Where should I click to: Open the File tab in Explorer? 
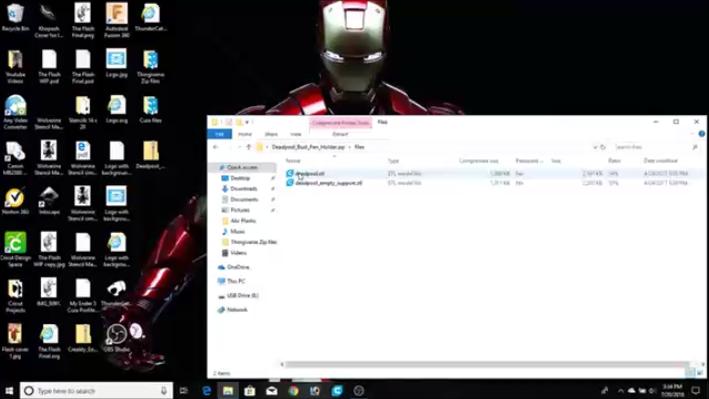tap(219, 134)
